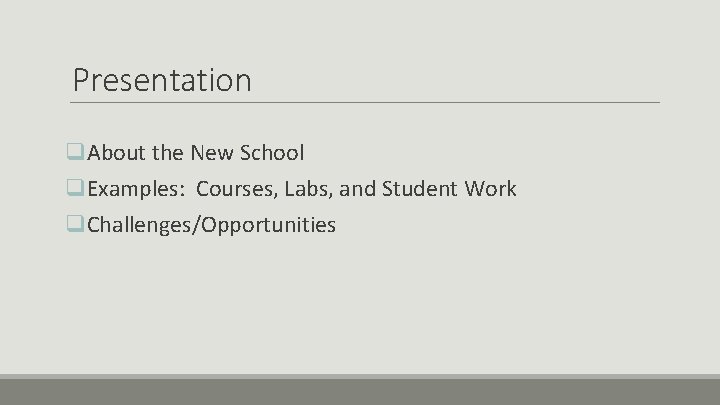Click the word the in first bullet

tap(166, 154)
